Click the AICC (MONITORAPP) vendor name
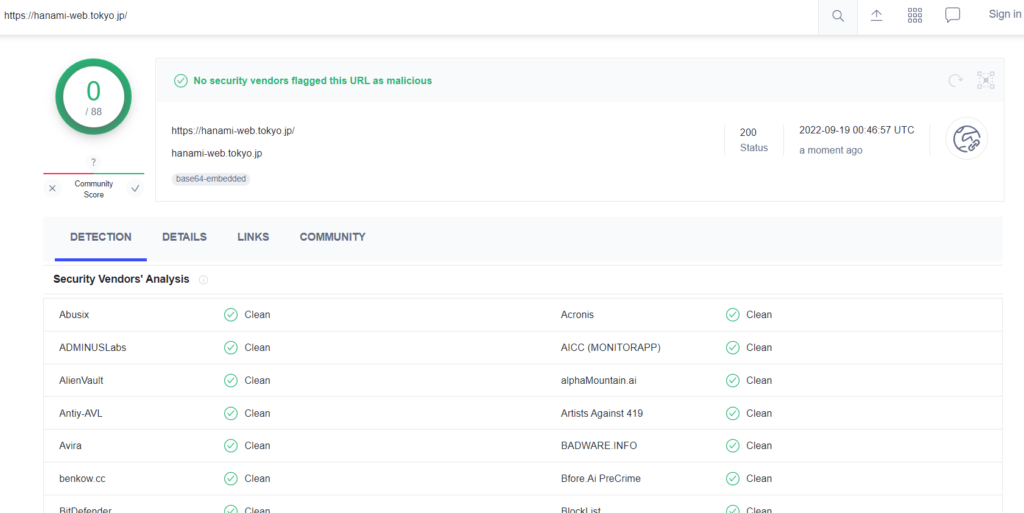This screenshot has width=1024, height=513. [611, 347]
